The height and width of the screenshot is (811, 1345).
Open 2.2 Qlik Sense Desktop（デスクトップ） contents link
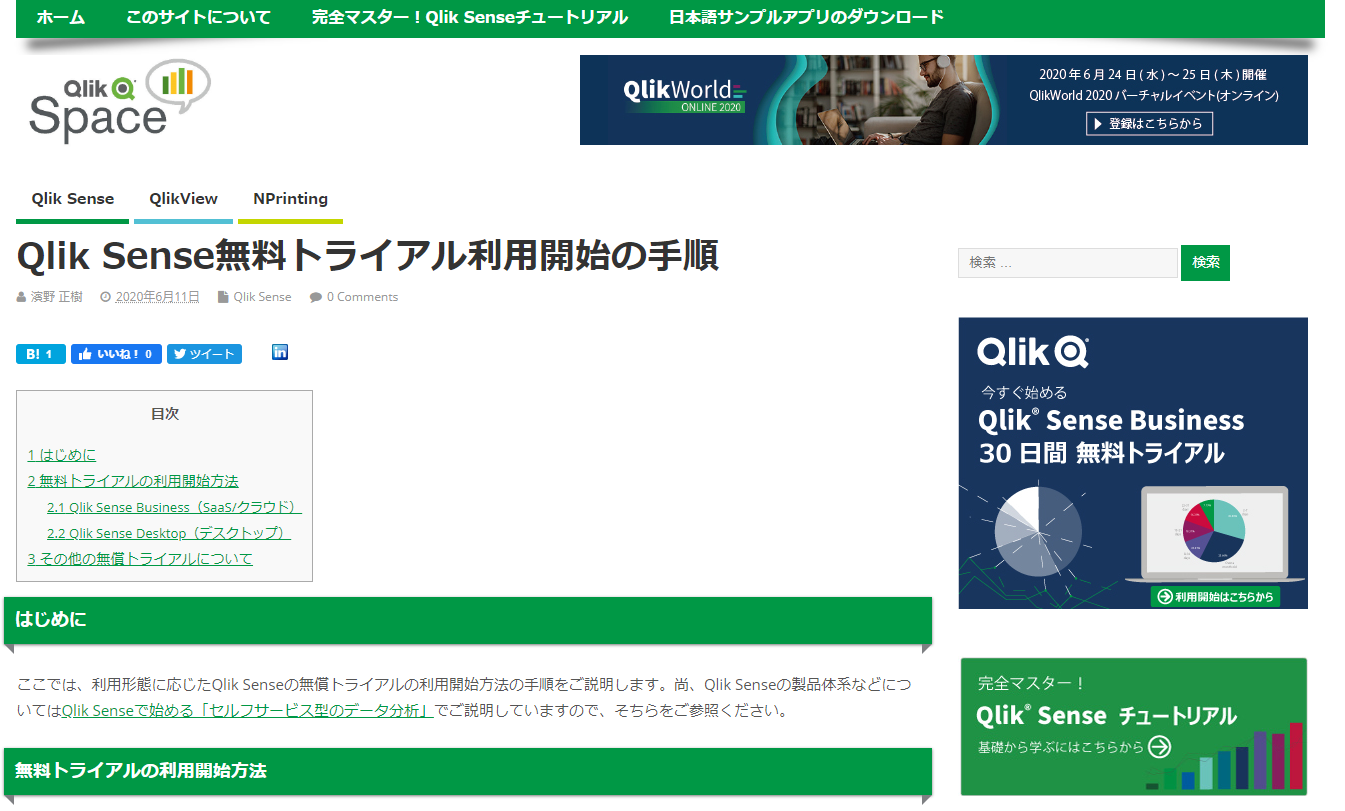[169, 533]
